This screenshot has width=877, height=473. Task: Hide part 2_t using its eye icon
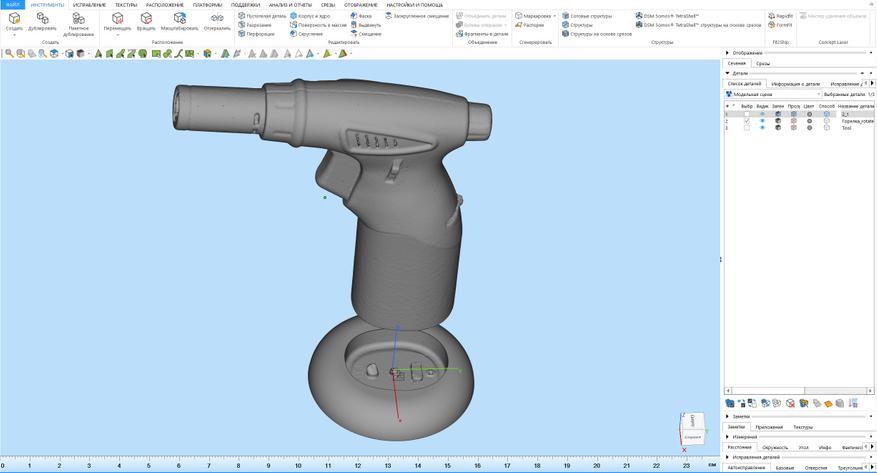tap(762, 114)
